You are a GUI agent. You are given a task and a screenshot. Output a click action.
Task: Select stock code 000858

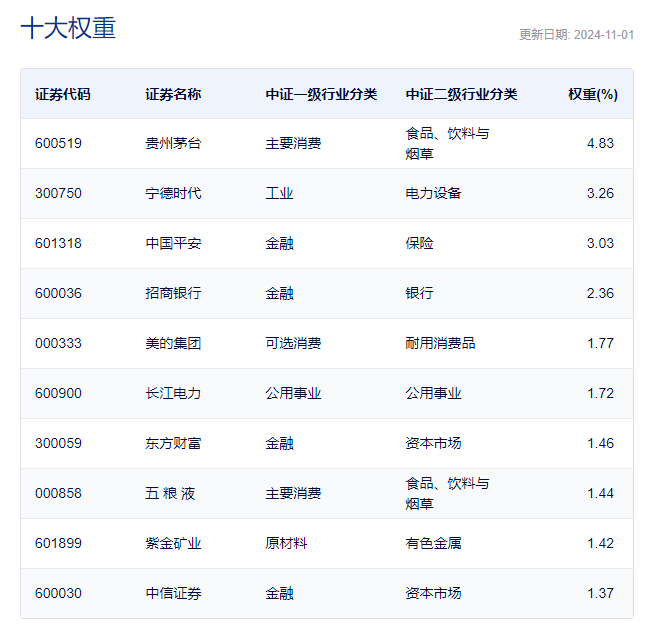click(58, 493)
